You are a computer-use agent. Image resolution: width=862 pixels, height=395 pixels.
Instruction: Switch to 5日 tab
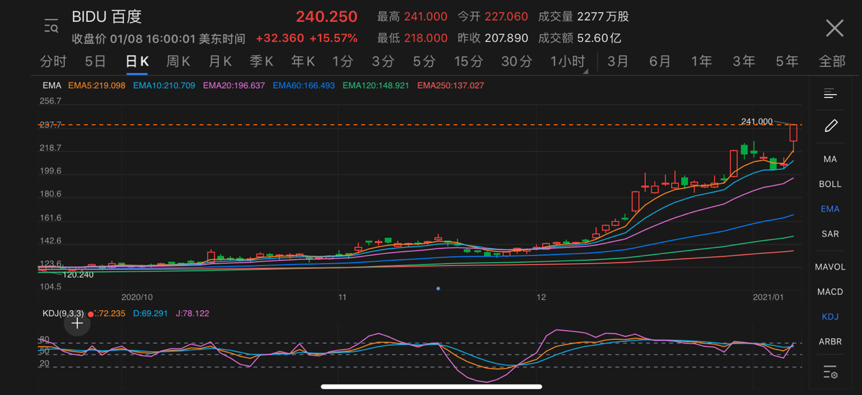95,62
